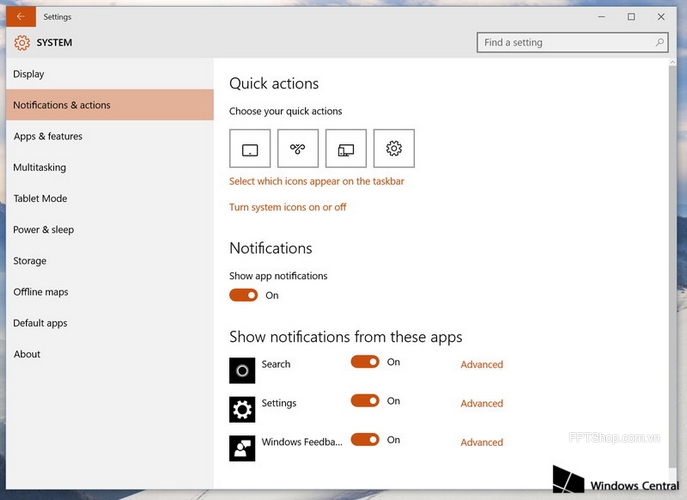This screenshot has width=687, height=500.
Task: Click the Search app icon
Action: click(x=242, y=371)
